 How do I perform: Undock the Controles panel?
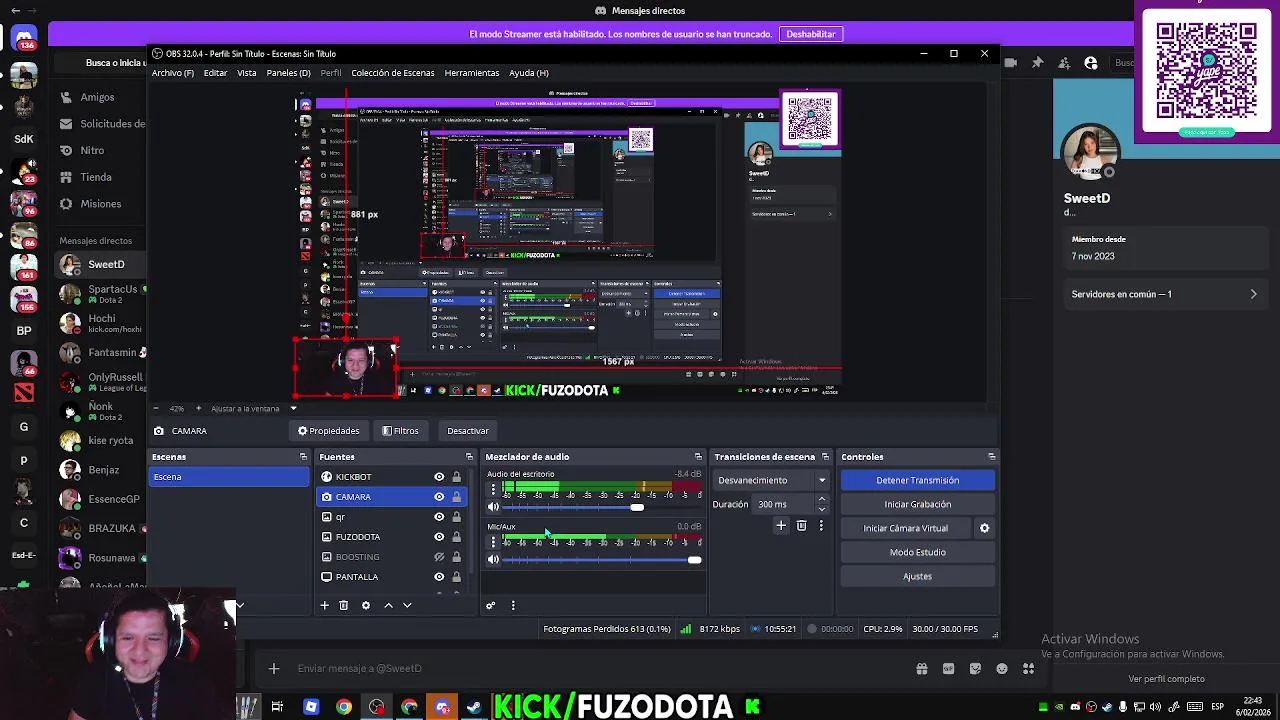click(991, 457)
